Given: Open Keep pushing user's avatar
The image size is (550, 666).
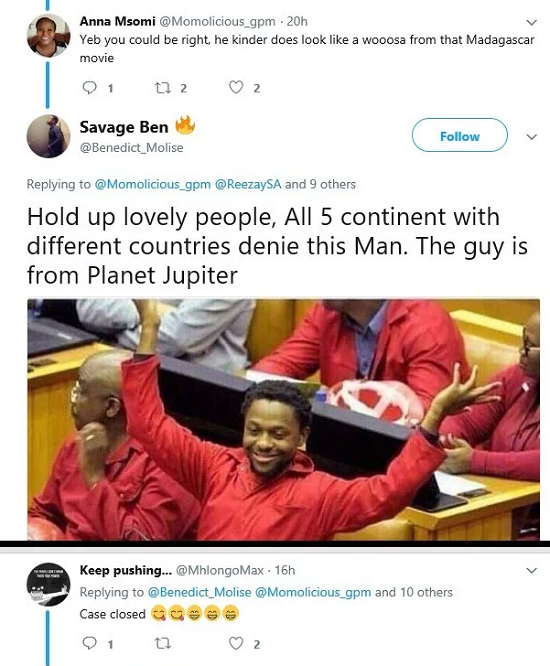Looking at the screenshot, I should coord(48,584).
